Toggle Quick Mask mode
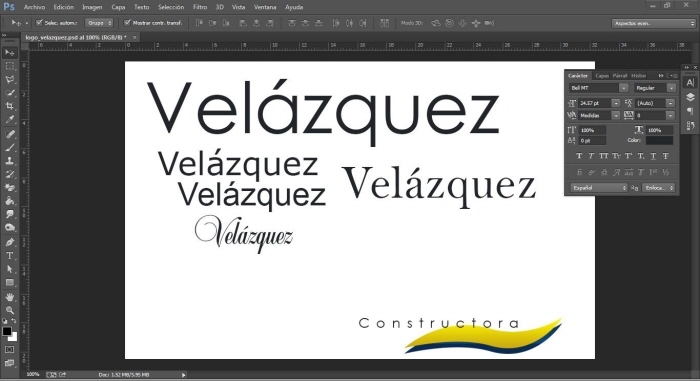Viewport: 700px width, 381px height. coord(9,350)
